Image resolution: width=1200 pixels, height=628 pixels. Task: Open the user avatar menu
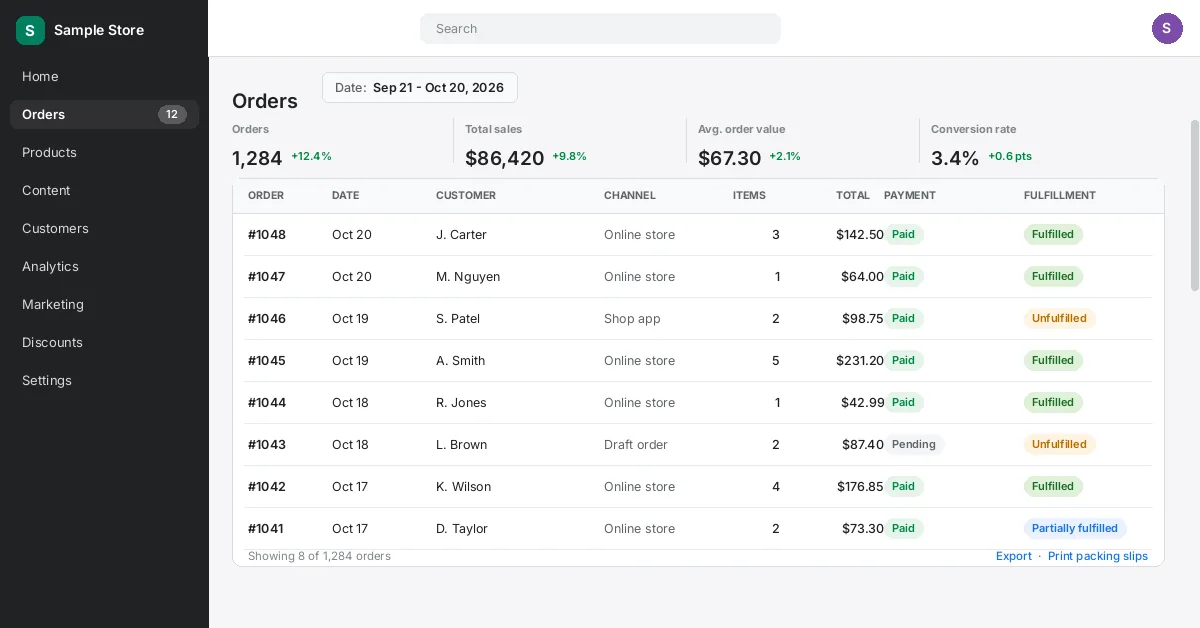point(1167,28)
